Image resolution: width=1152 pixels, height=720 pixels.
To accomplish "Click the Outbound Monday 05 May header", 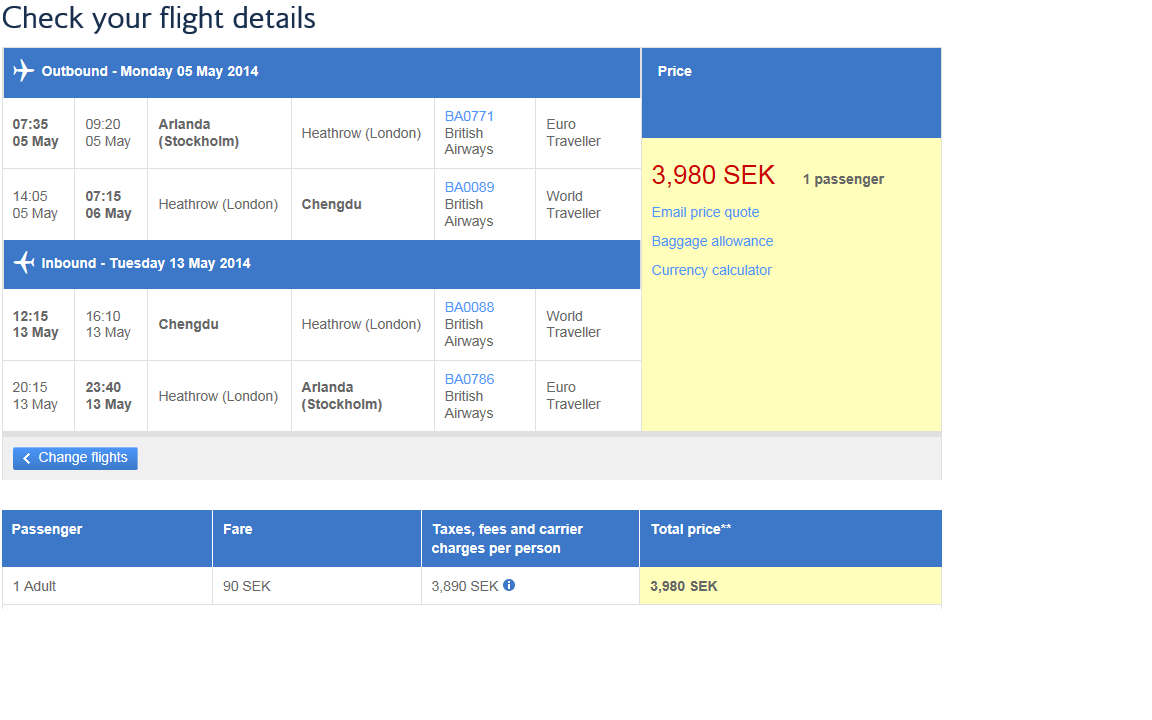I will pyautogui.click(x=150, y=71).
